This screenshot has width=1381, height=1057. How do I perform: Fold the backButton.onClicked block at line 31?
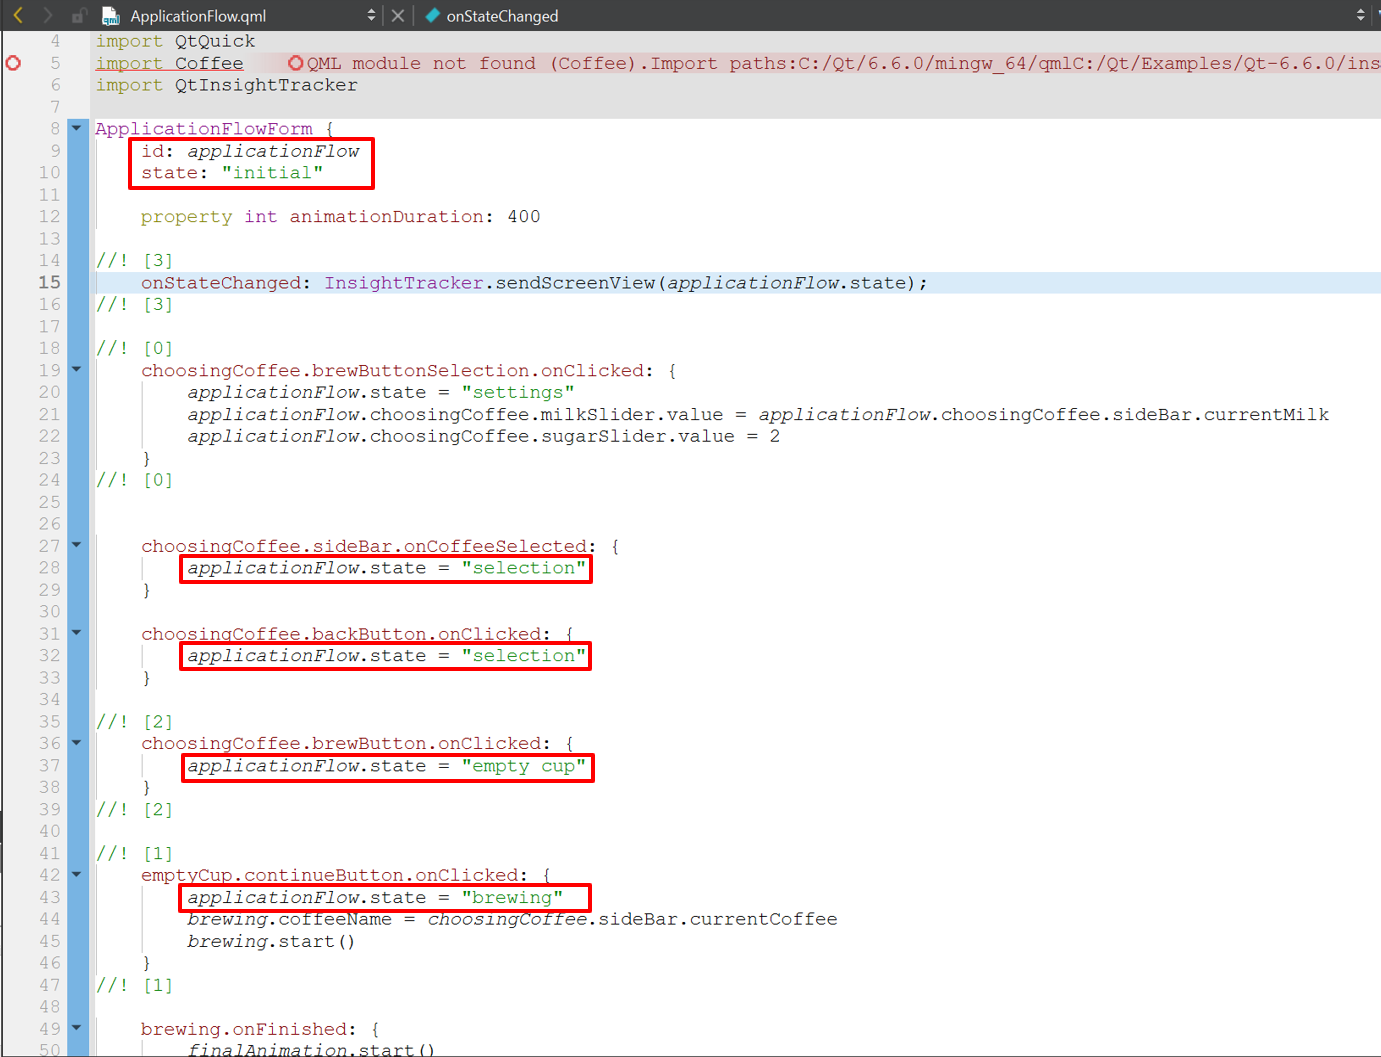76,633
